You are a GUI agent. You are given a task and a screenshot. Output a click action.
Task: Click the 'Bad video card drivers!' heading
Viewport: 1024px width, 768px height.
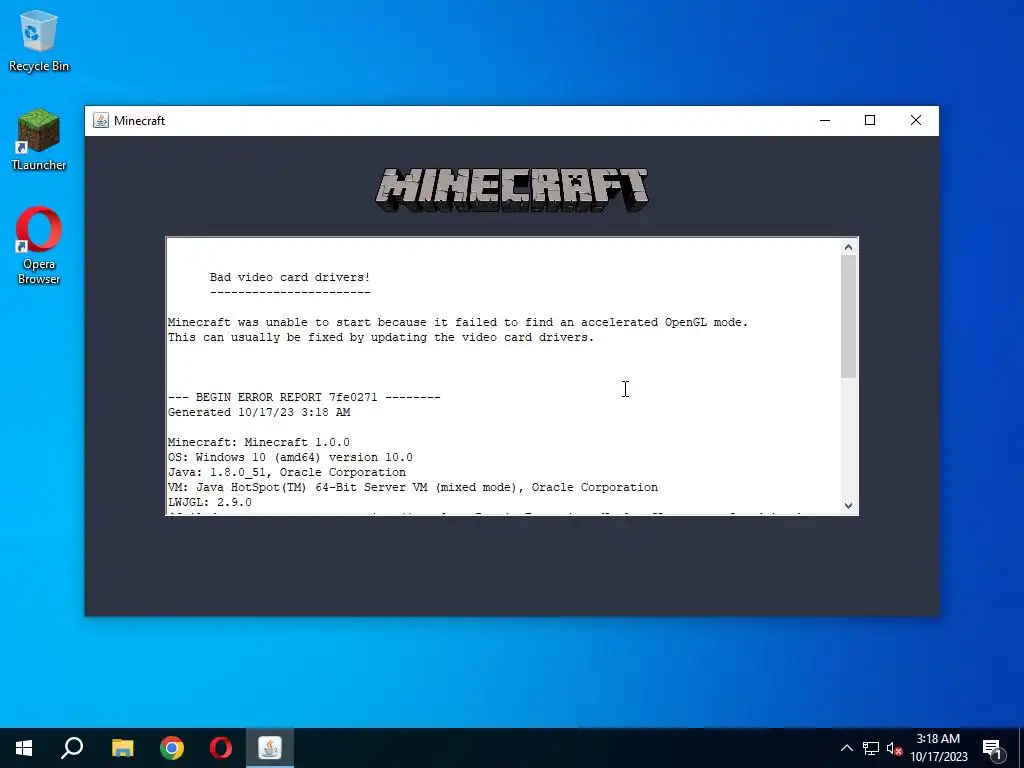click(290, 277)
